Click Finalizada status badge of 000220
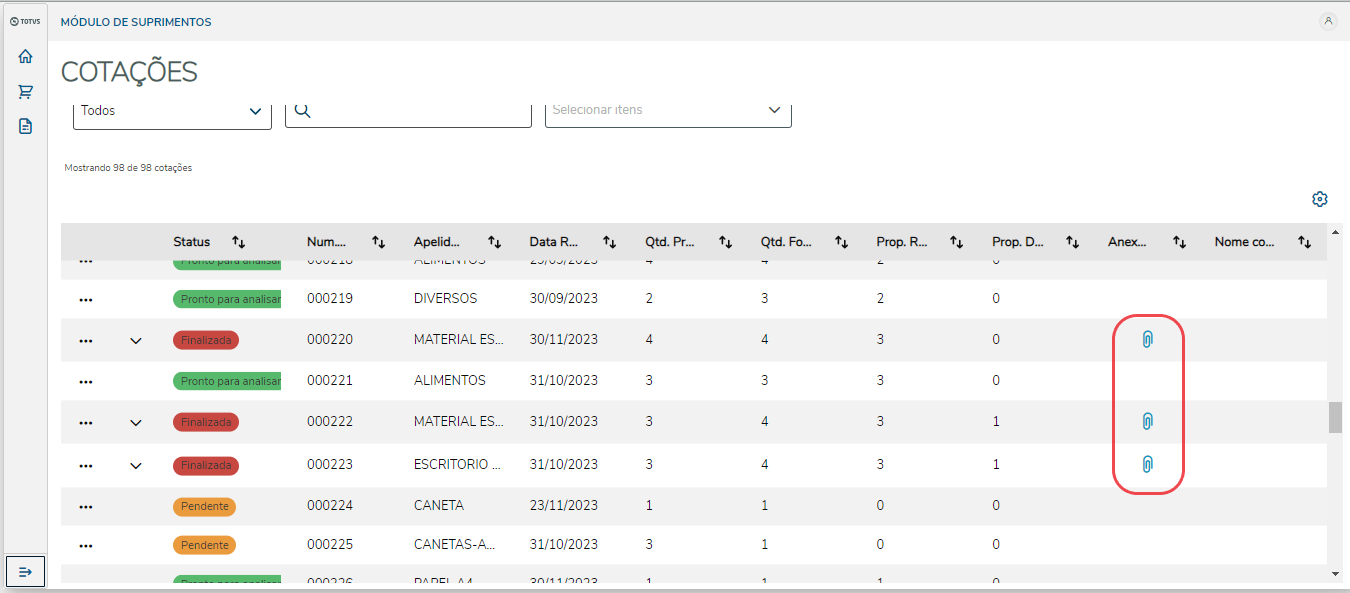 coord(206,340)
